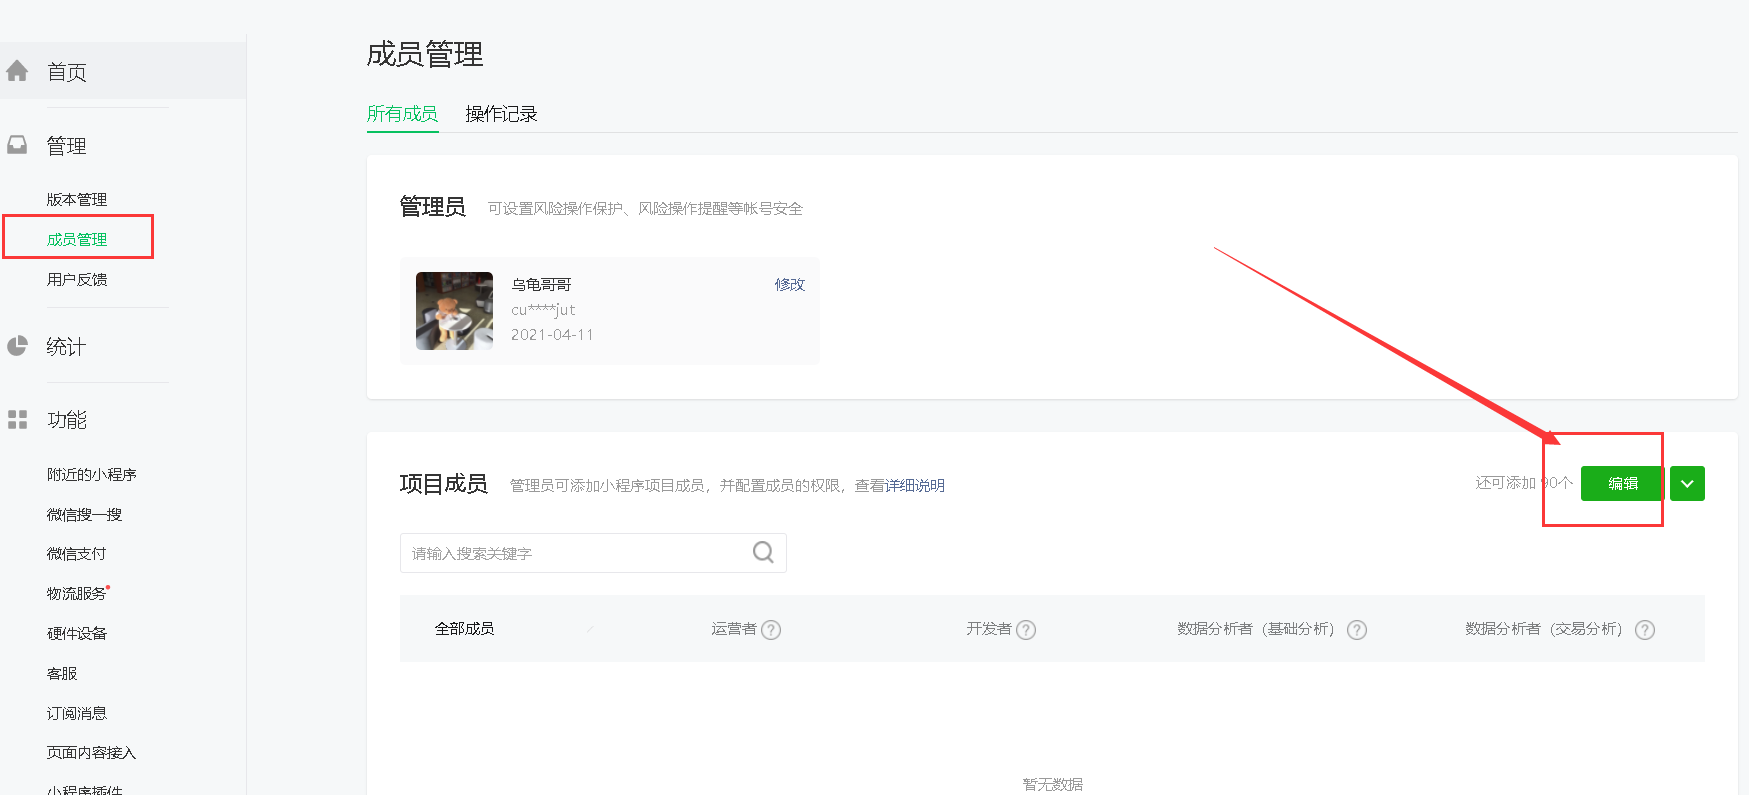Click the 管理 inbox icon
The height and width of the screenshot is (795, 1749).
tap(17, 145)
